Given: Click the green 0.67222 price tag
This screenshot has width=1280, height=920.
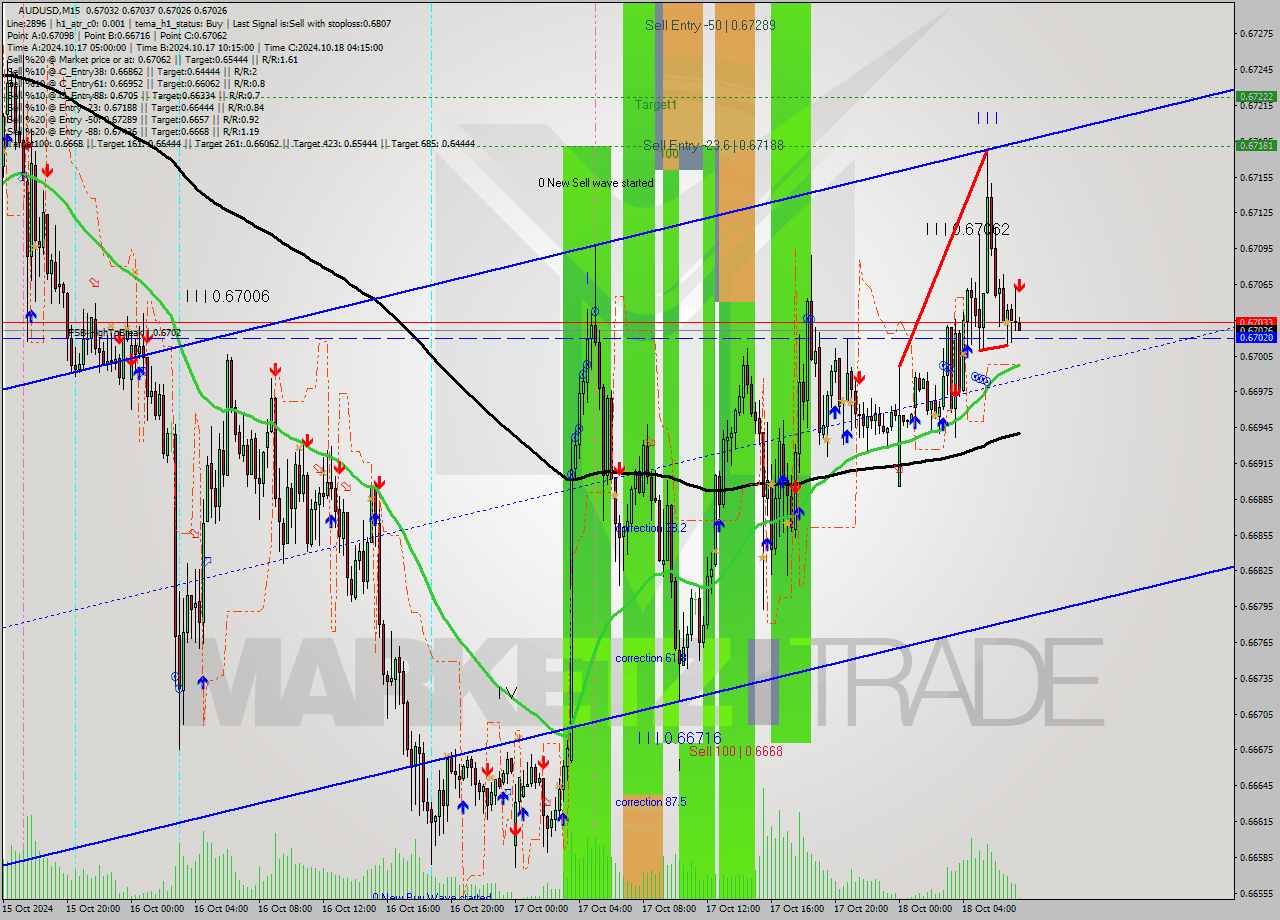Looking at the screenshot, I should point(1256,97).
